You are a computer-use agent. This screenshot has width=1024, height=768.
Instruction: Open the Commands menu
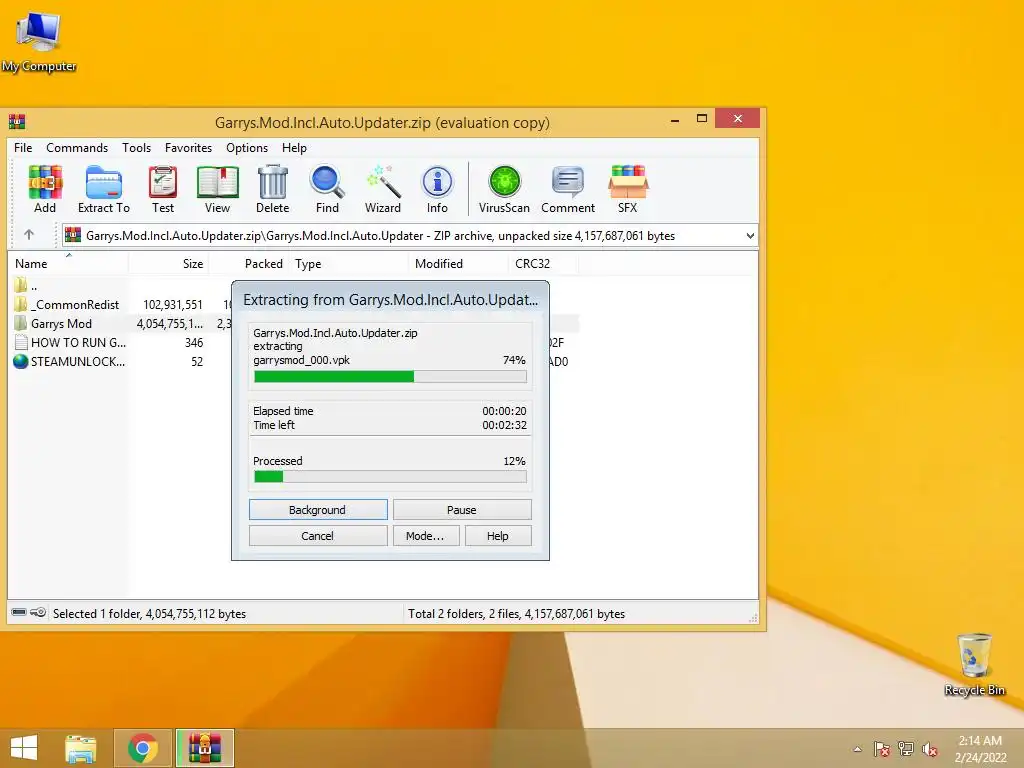pos(77,148)
